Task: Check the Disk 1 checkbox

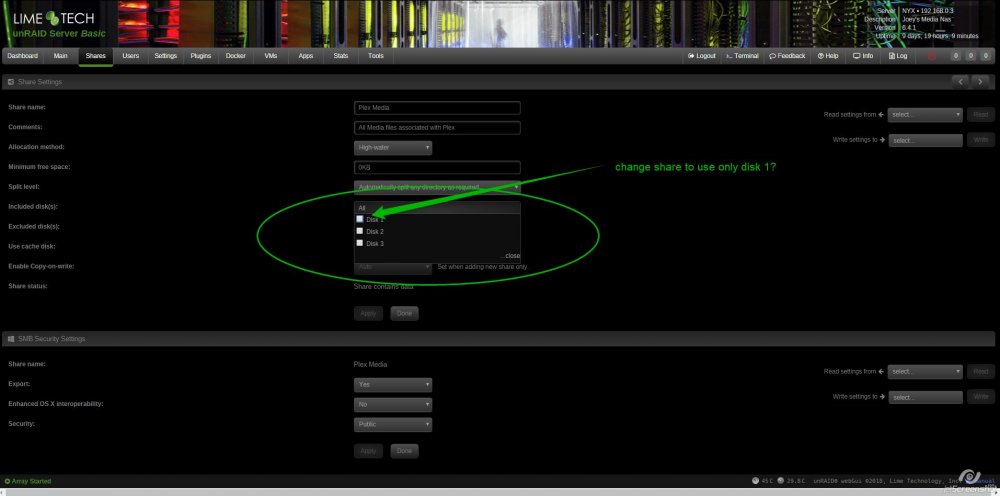Action: 360,219
